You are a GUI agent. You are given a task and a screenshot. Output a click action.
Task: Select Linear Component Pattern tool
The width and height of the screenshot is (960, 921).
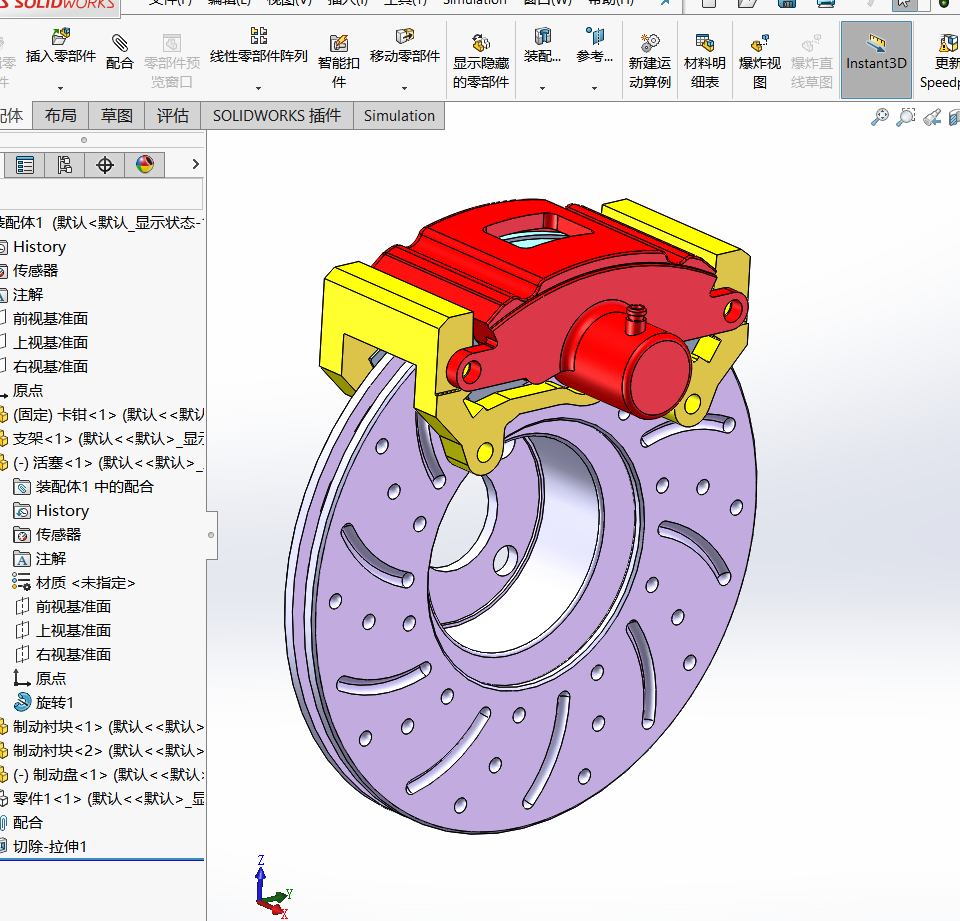(258, 47)
